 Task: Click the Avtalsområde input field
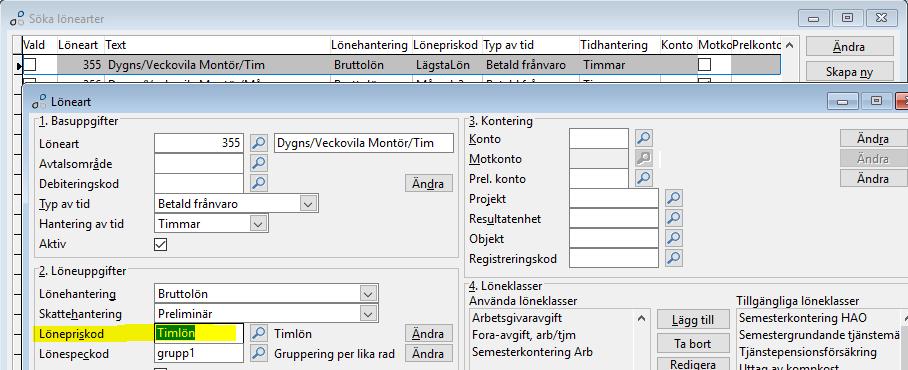coord(199,163)
